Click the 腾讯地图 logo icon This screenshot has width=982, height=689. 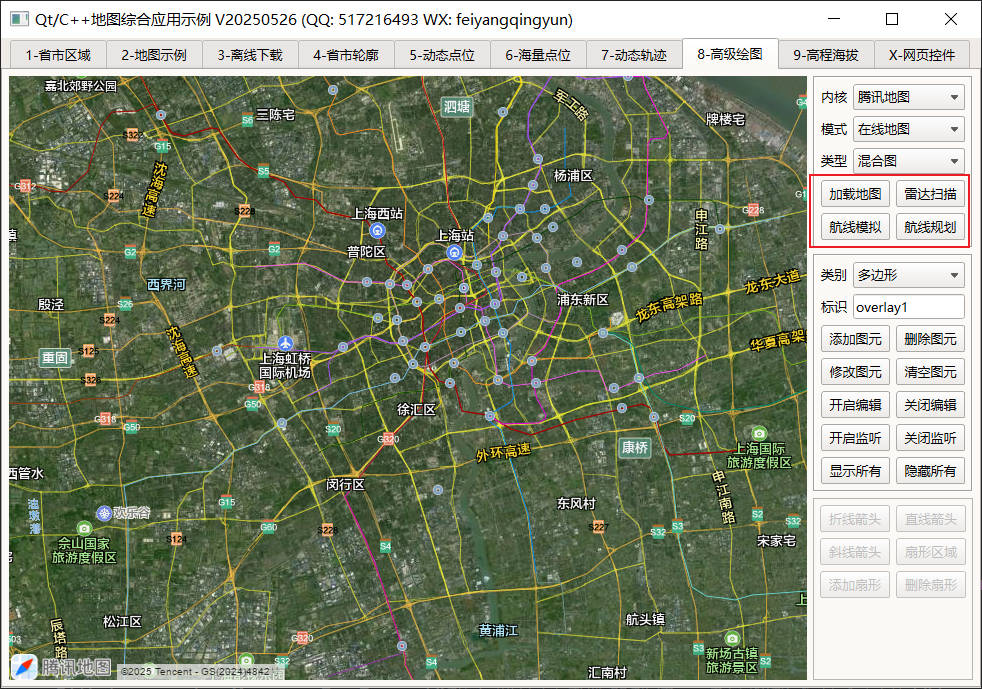pyautogui.click(x=24, y=667)
